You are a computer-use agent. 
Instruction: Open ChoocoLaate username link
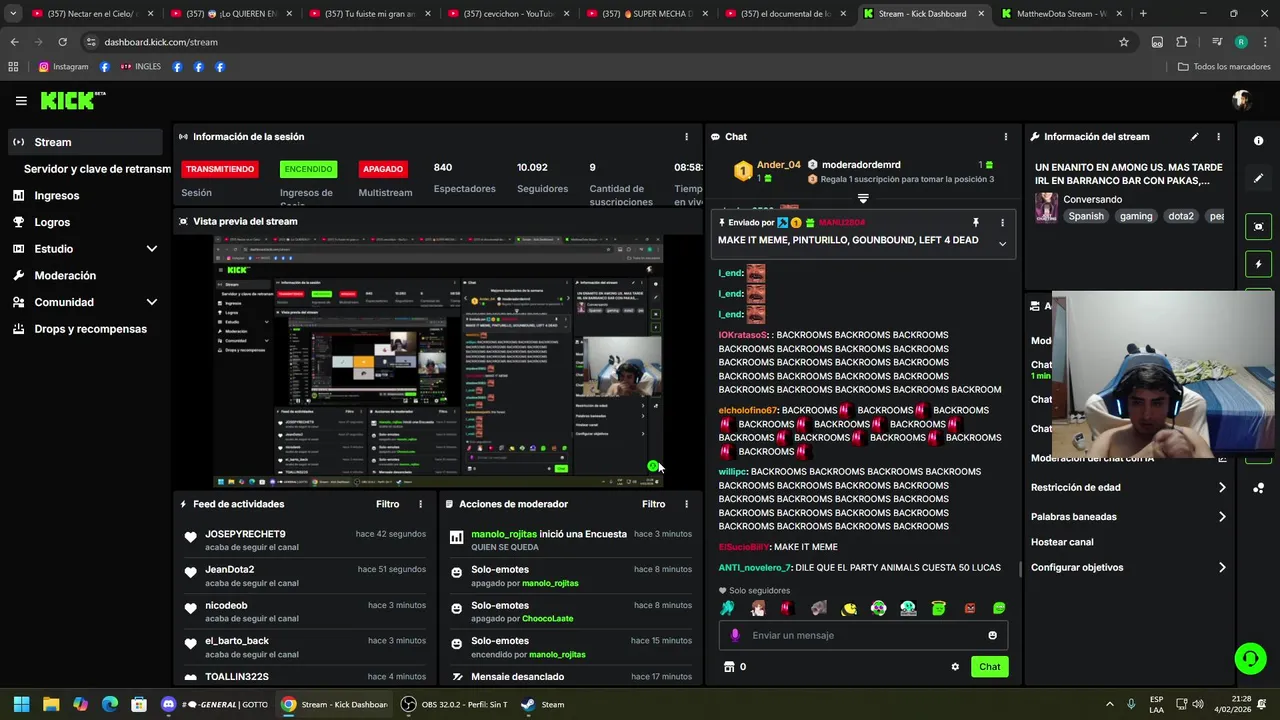[547, 619]
